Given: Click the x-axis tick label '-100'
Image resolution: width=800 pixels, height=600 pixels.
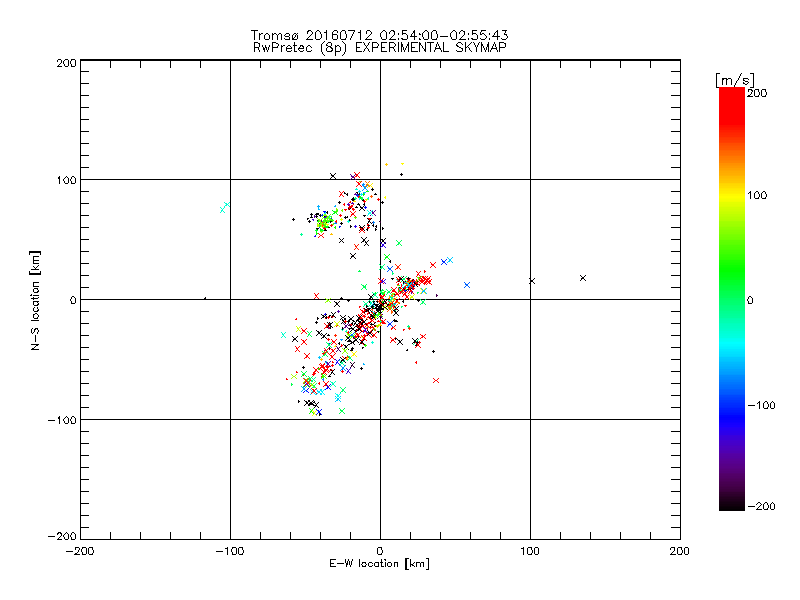Looking at the screenshot, I should (230, 551).
